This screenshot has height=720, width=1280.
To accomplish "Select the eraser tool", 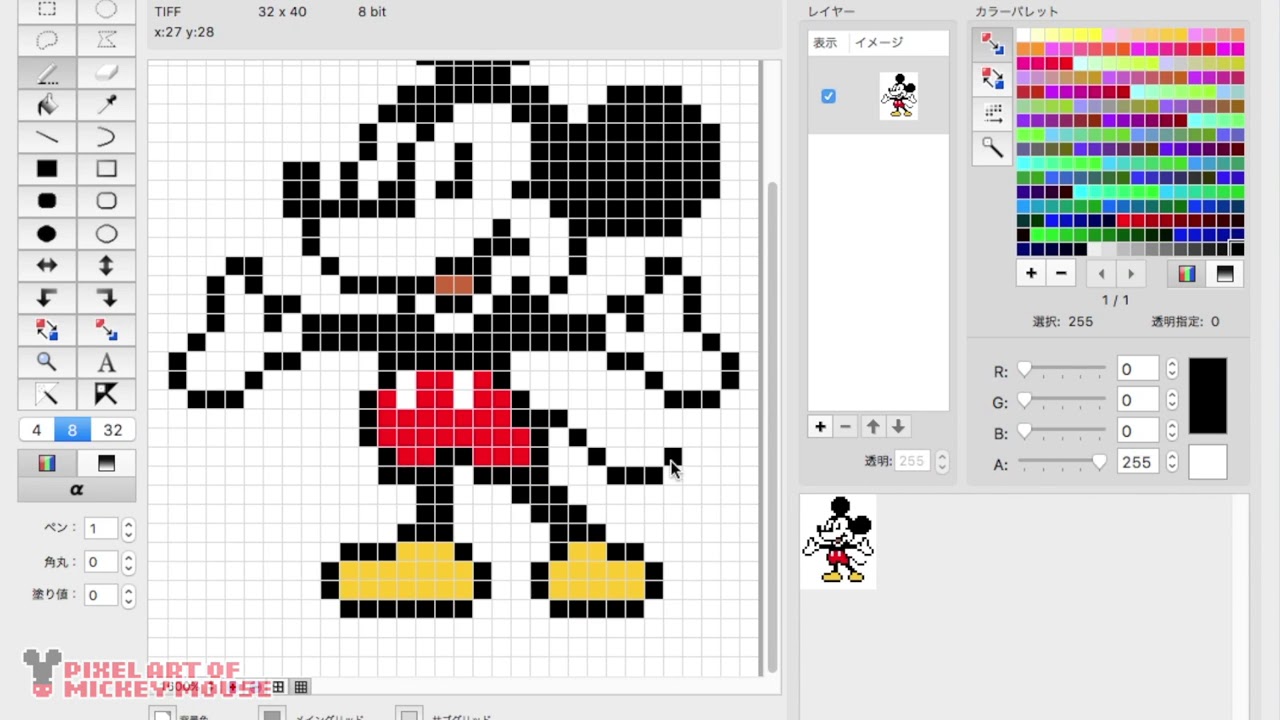I will tap(106, 72).
